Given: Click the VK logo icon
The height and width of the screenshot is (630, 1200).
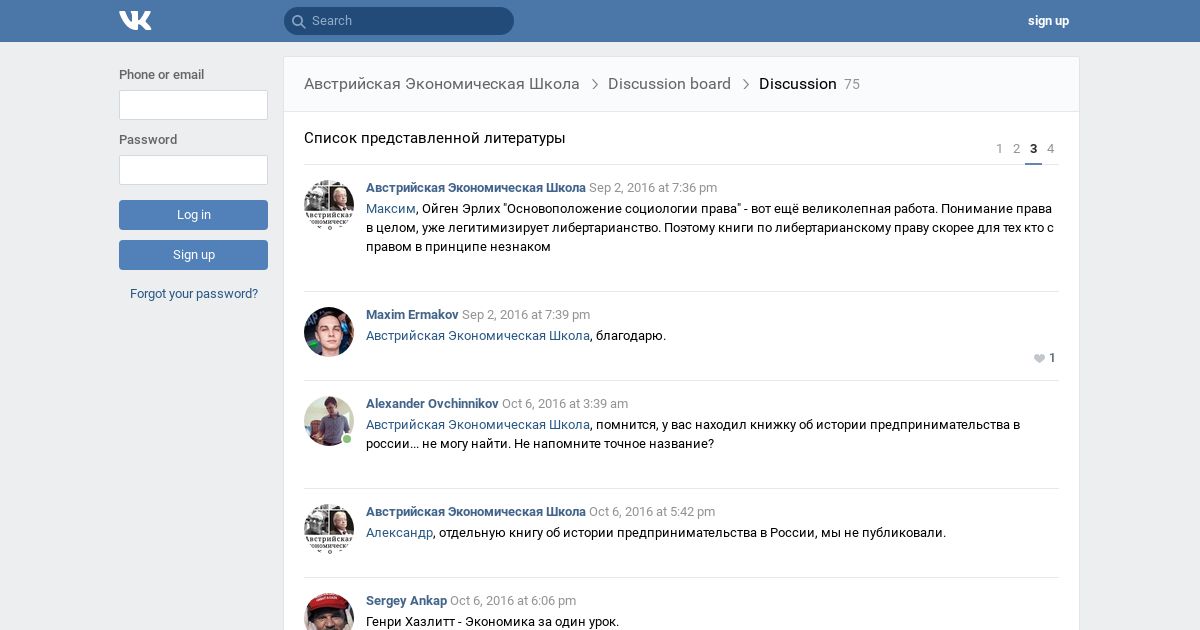Looking at the screenshot, I should [x=135, y=20].
